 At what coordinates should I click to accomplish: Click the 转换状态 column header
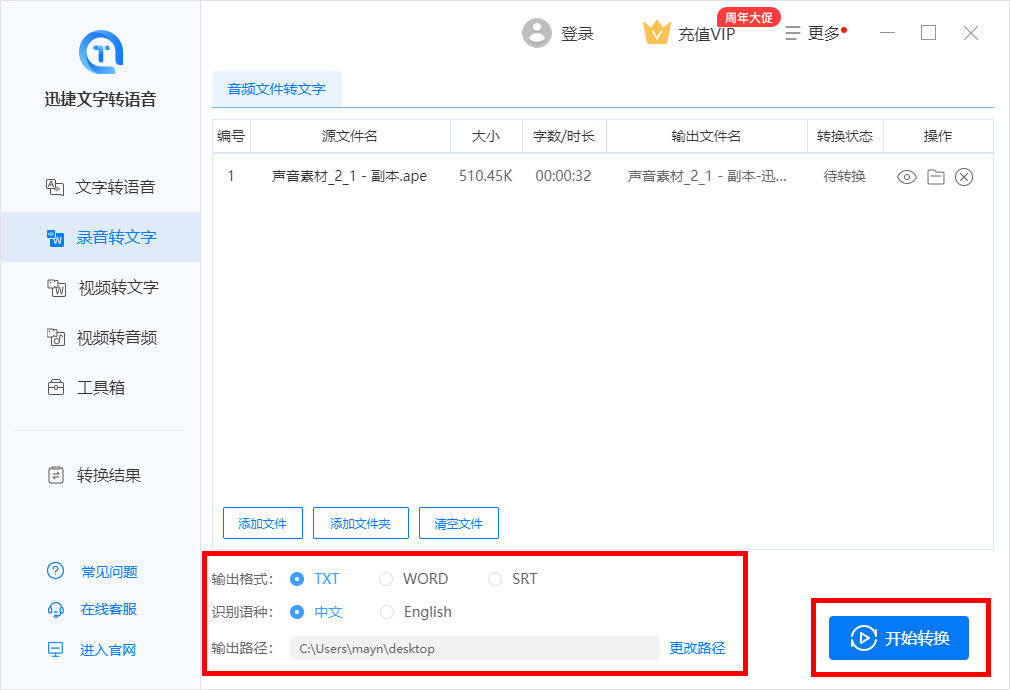[844, 136]
